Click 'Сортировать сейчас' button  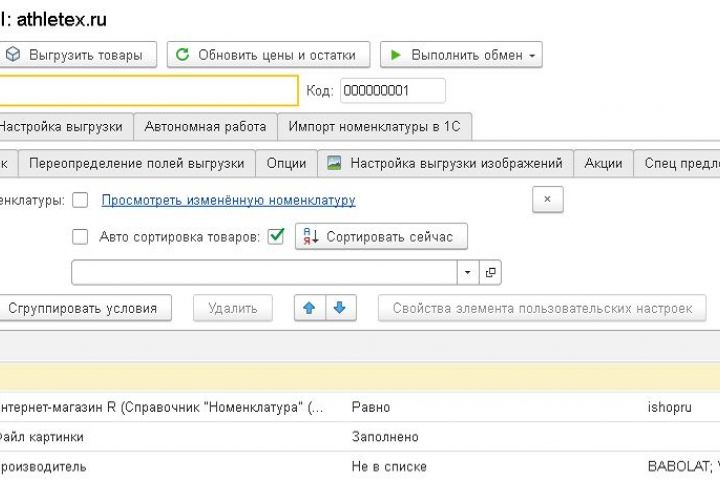[x=381, y=237]
